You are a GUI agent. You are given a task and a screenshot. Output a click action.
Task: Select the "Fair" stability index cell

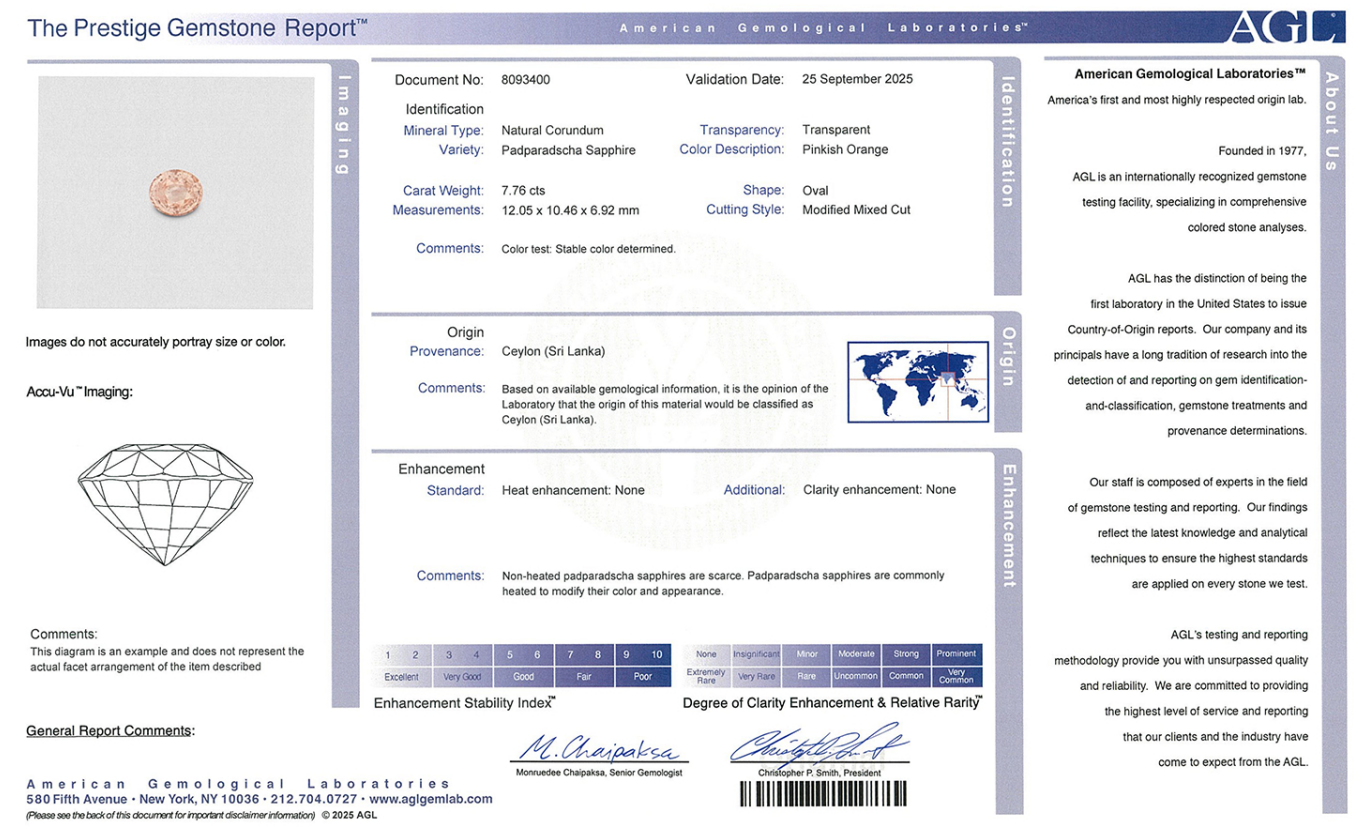tap(584, 677)
